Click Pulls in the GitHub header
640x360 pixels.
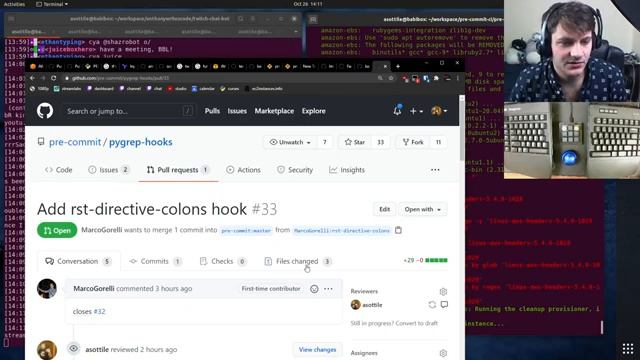click(212, 111)
